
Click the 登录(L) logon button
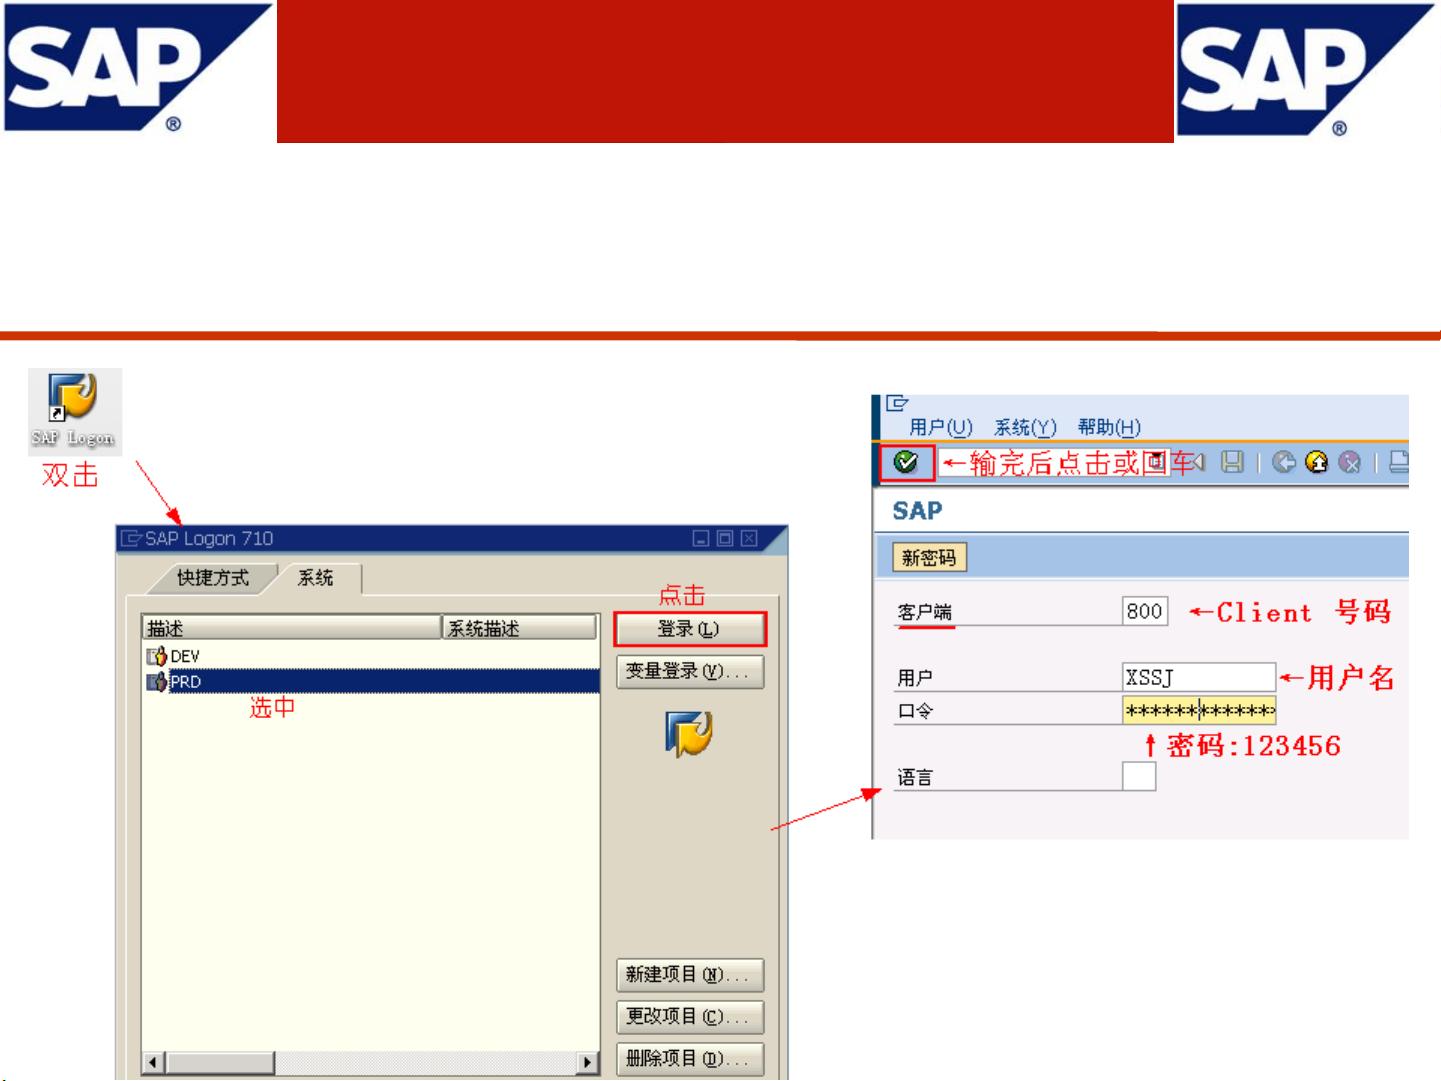pyautogui.click(x=689, y=629)
